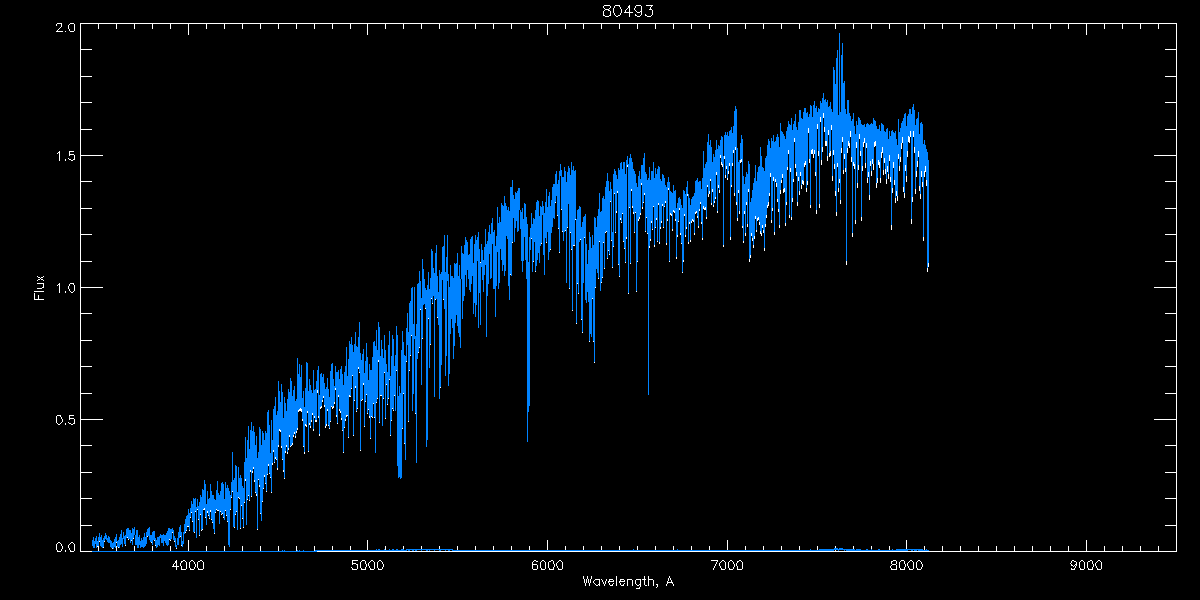Click the spectrum's blue starting edge near 3500
Screen dimensions: 1200x600
tap(94, 543)
